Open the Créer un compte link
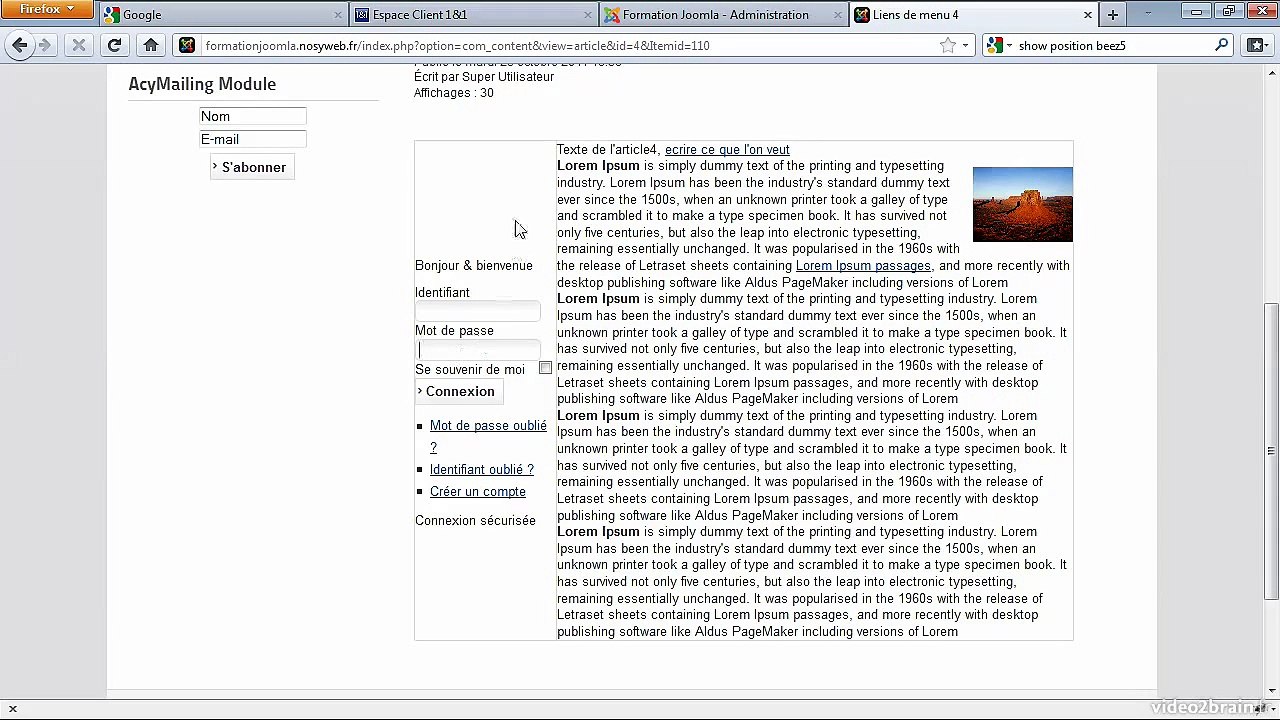1280x720 pixels. 478,491
